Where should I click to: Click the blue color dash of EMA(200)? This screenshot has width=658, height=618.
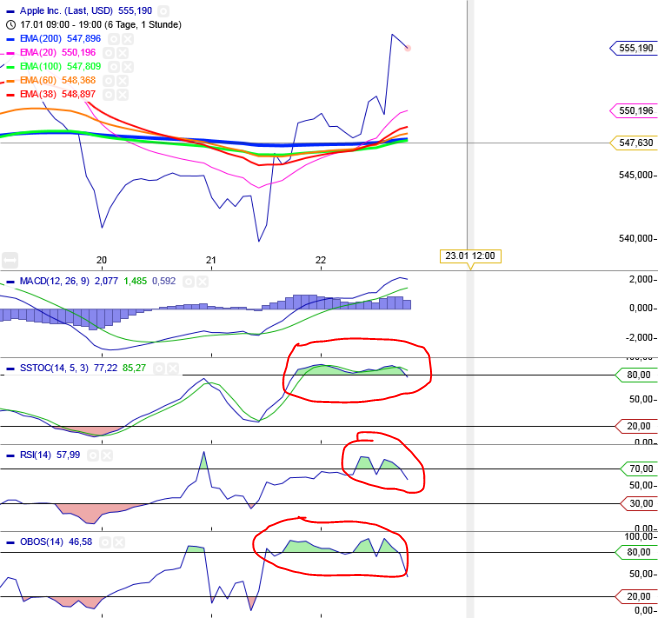10,39
